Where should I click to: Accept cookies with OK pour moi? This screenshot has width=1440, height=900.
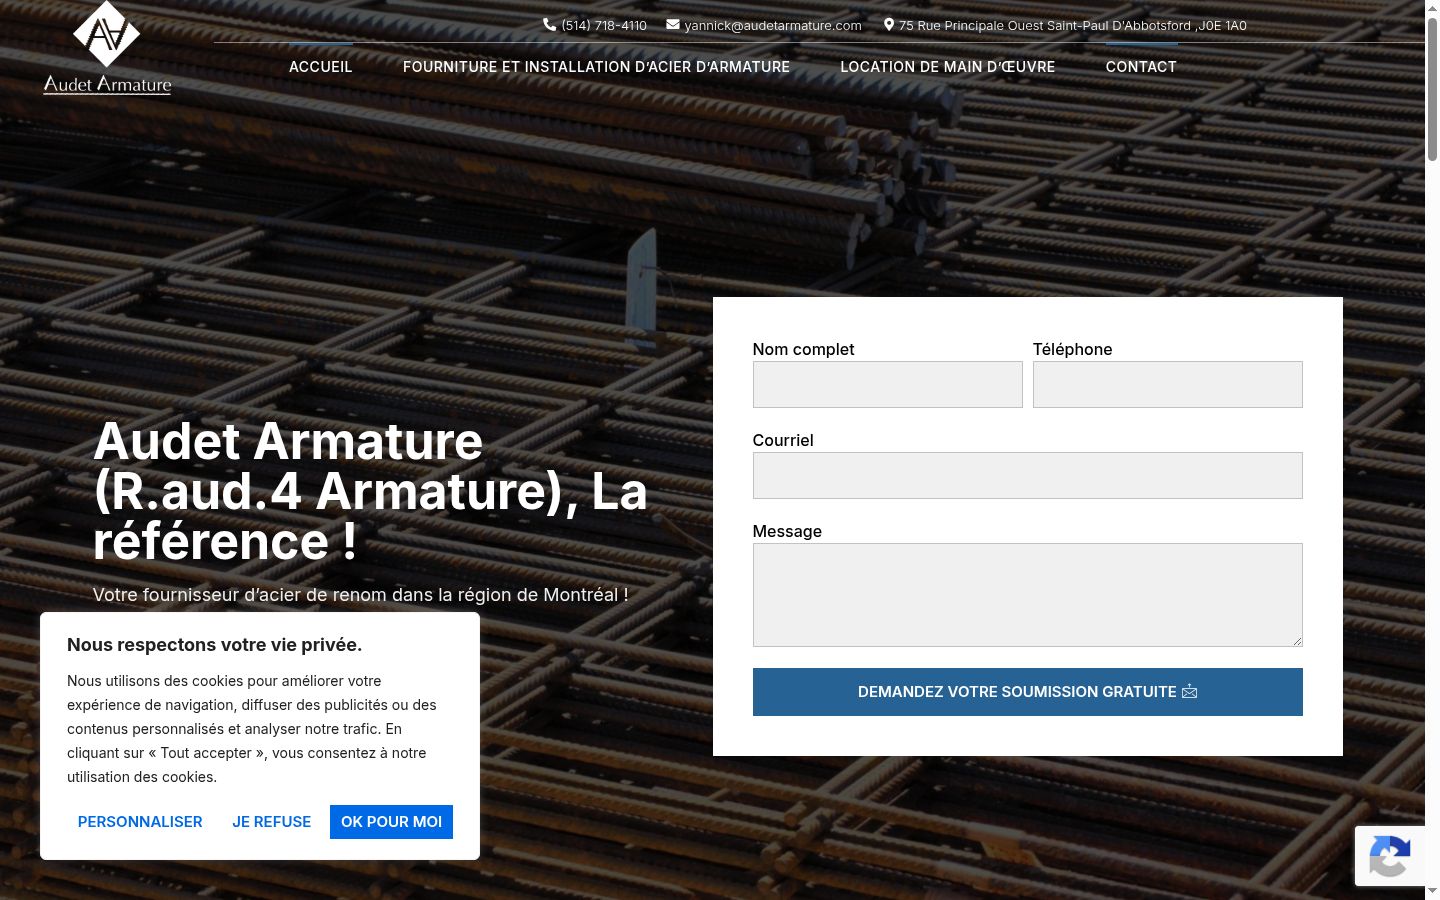(x=391, y=822)
